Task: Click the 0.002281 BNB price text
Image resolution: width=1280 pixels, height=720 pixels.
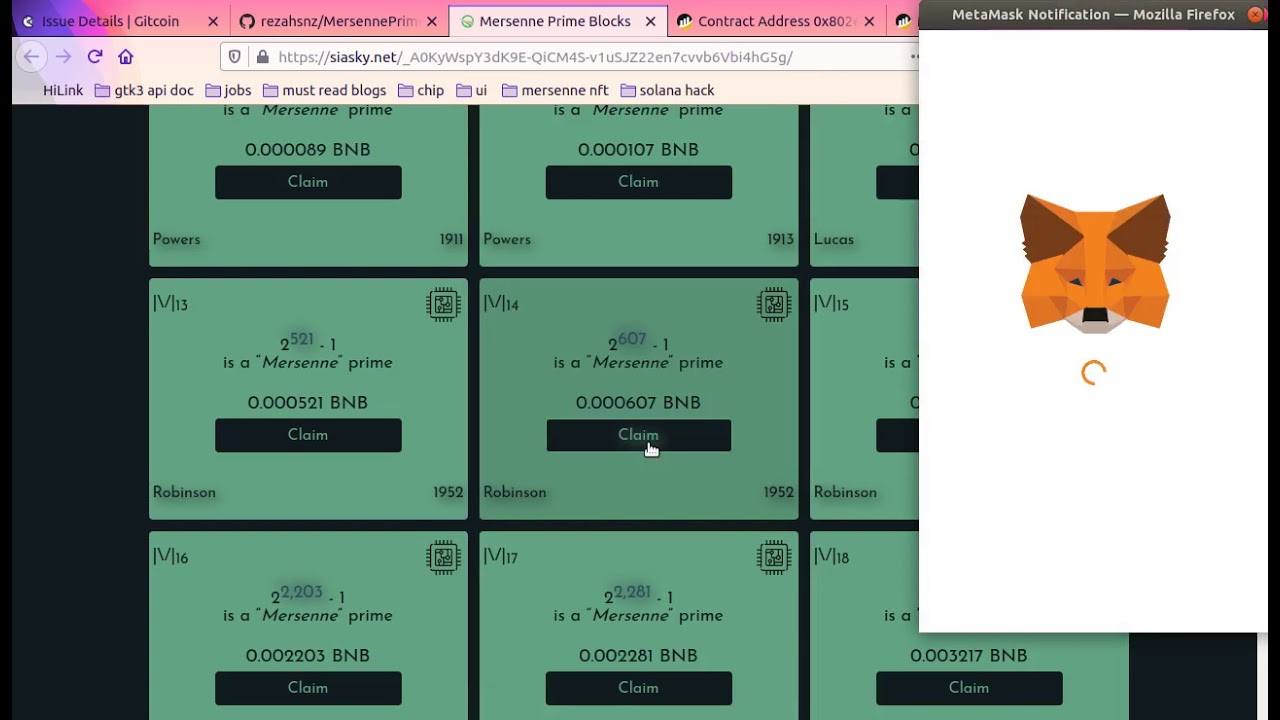Action: [638, 655]
